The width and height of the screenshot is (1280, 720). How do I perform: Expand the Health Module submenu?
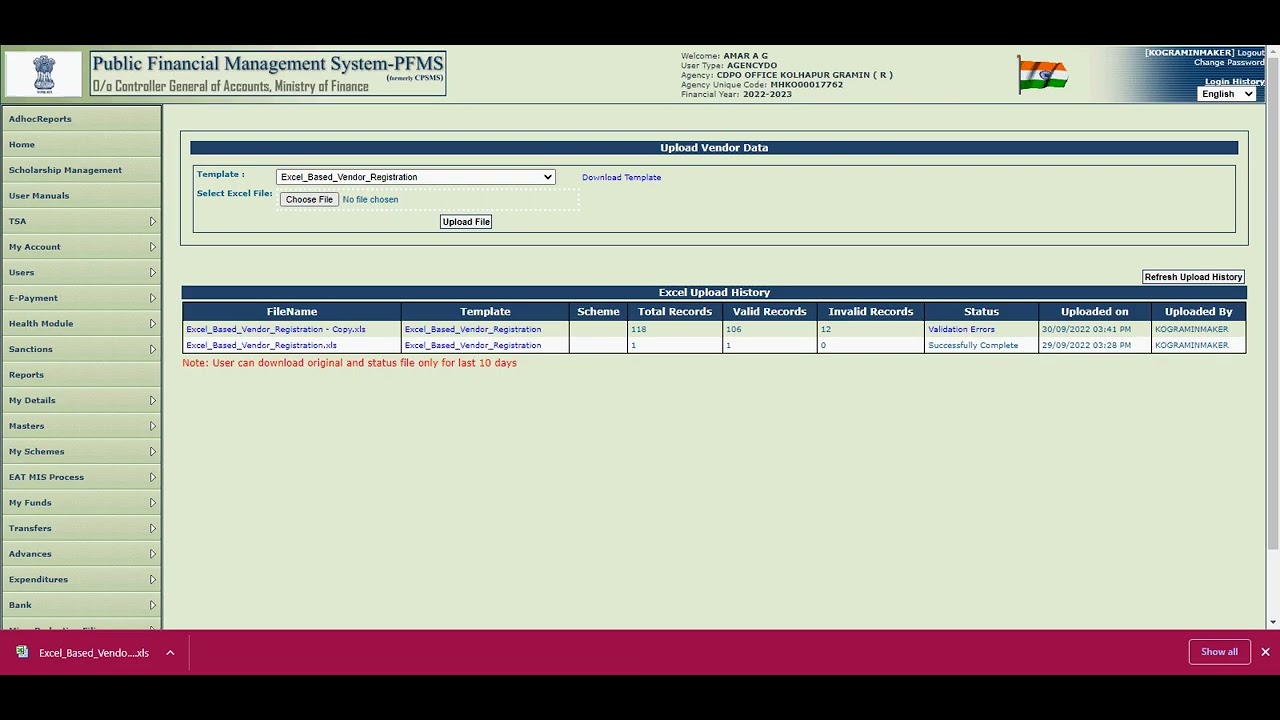pyautogui.click(x=153, y=323)
